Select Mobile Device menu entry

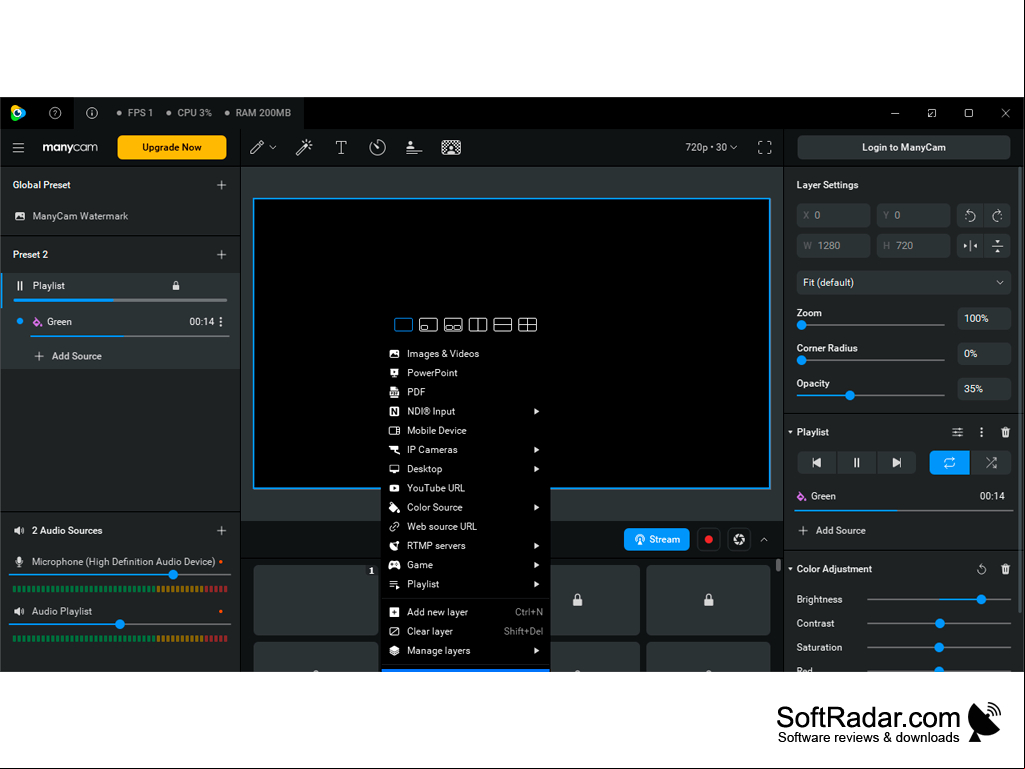(x=465, y=431)
